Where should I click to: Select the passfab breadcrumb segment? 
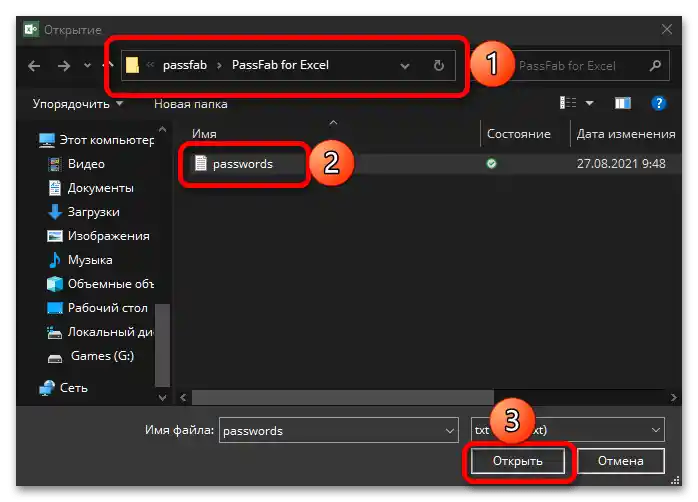pyautogui.click(x=185, y=65)
